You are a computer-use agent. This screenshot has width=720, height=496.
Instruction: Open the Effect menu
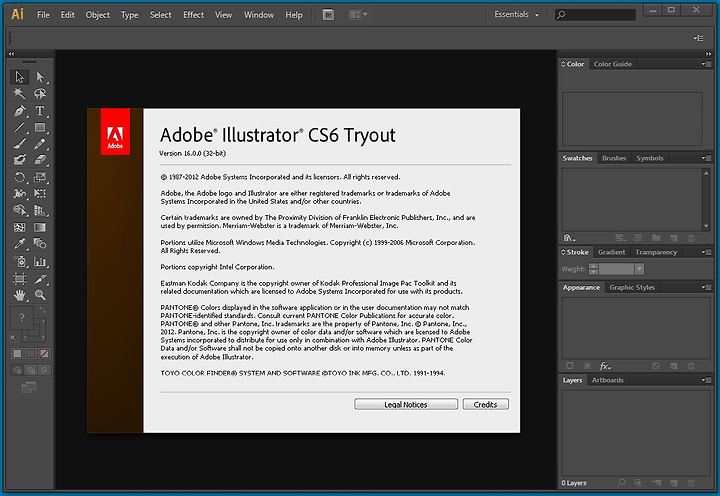pos(193,15)
